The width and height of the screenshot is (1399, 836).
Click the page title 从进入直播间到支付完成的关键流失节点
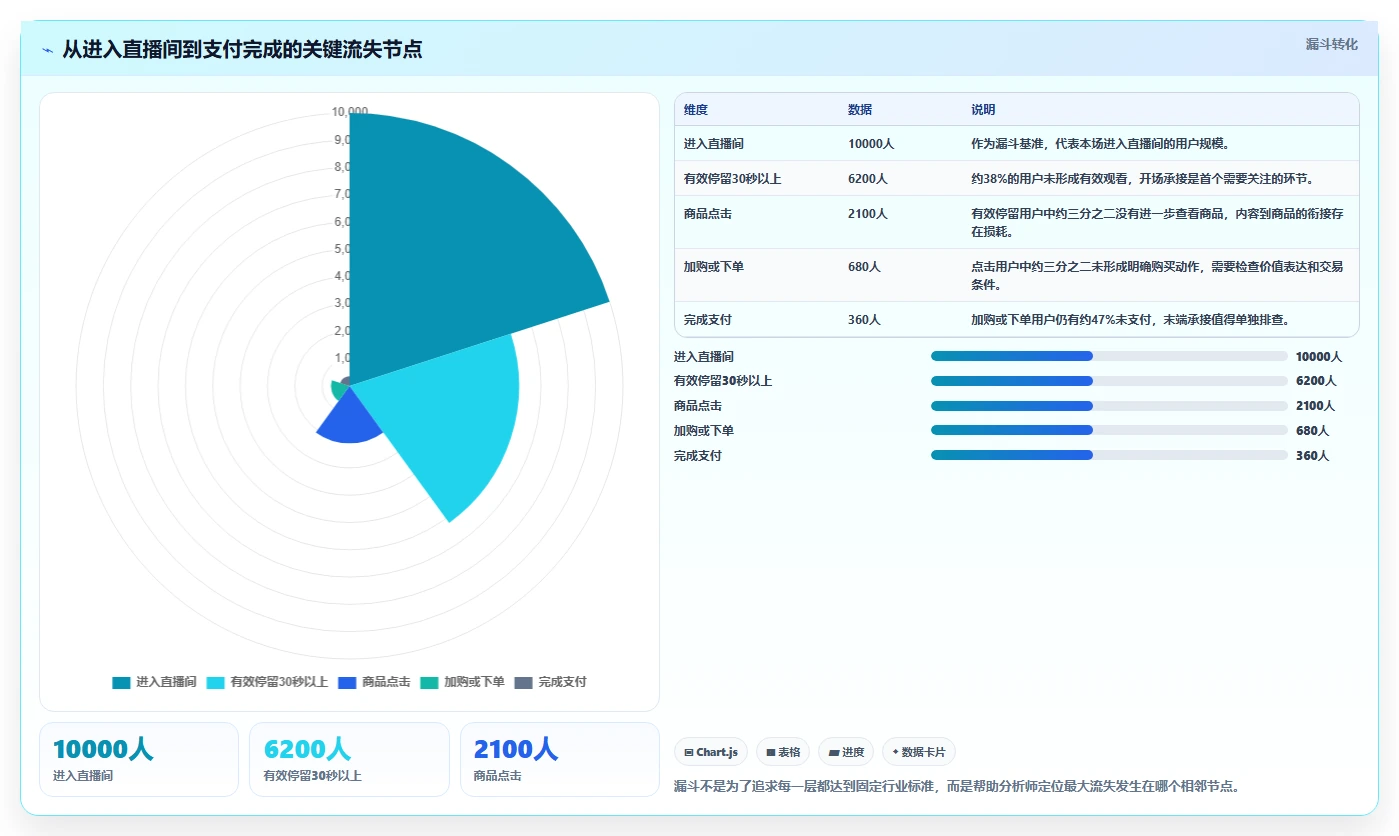click(242, 49)
